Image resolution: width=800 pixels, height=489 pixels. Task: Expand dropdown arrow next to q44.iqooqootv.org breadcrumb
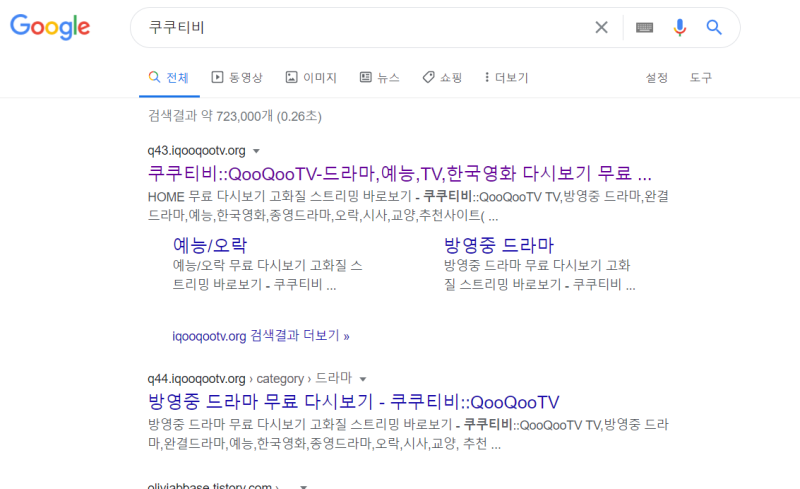[x=363, y=379]
